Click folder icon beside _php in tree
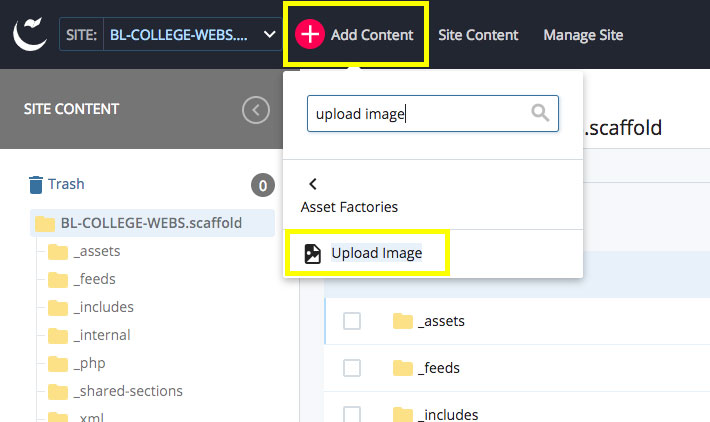 [x=58, y=364]
